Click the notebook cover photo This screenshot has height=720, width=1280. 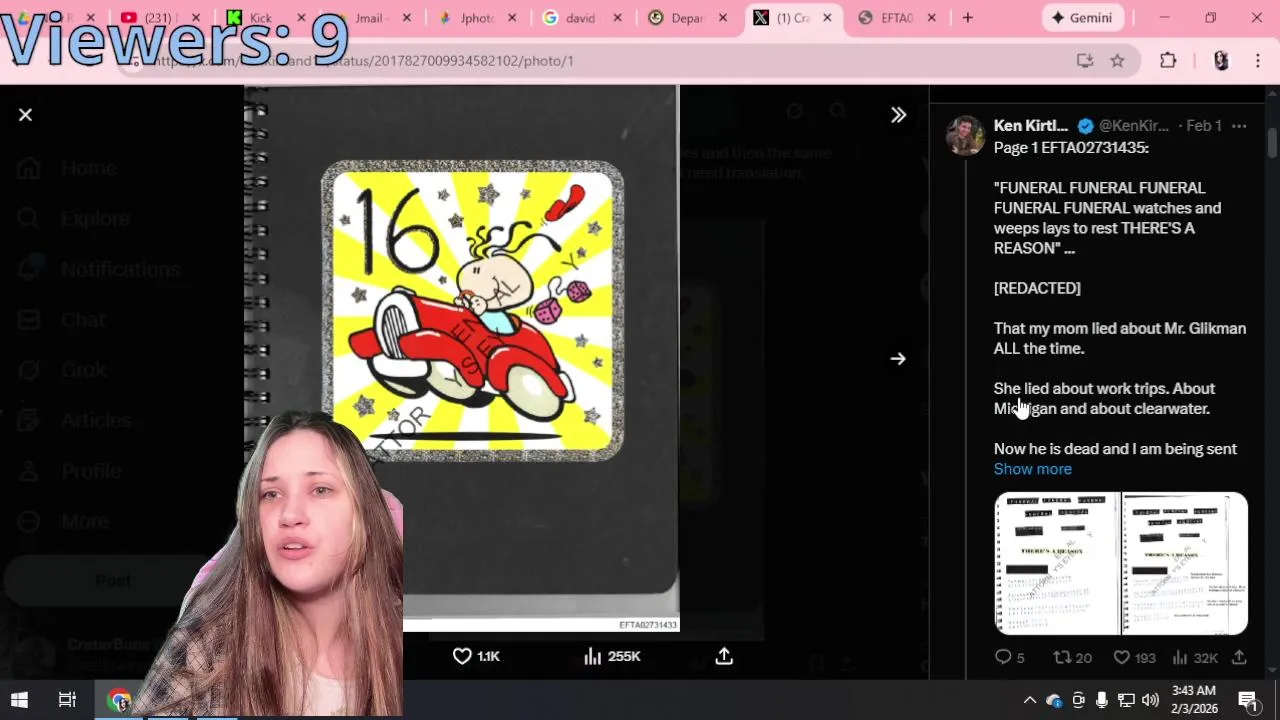coord(461,358)
